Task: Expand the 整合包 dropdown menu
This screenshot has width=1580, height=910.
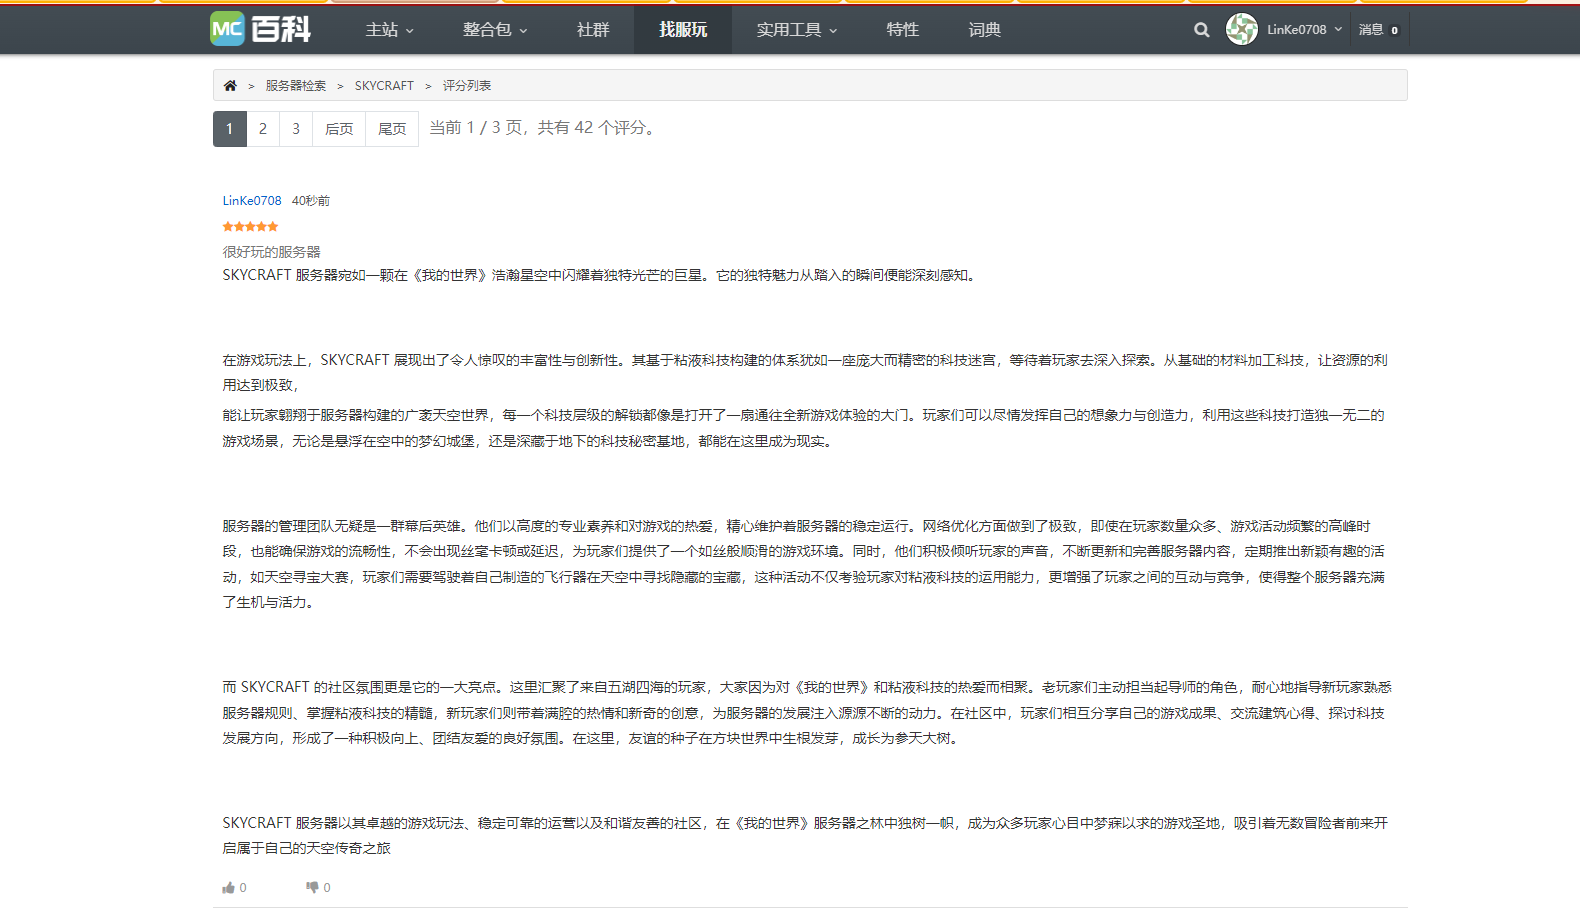Action: click(x=495, y=30)
